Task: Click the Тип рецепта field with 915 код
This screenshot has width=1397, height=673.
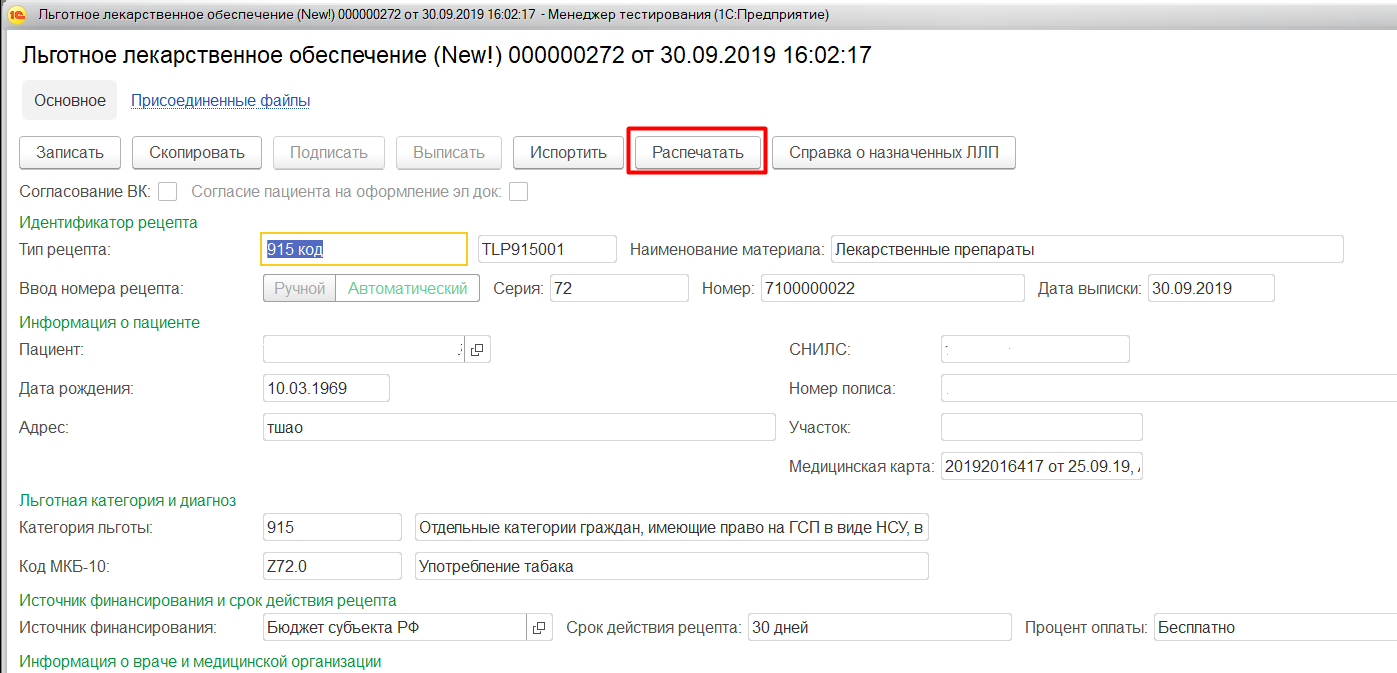Action: 363,249
